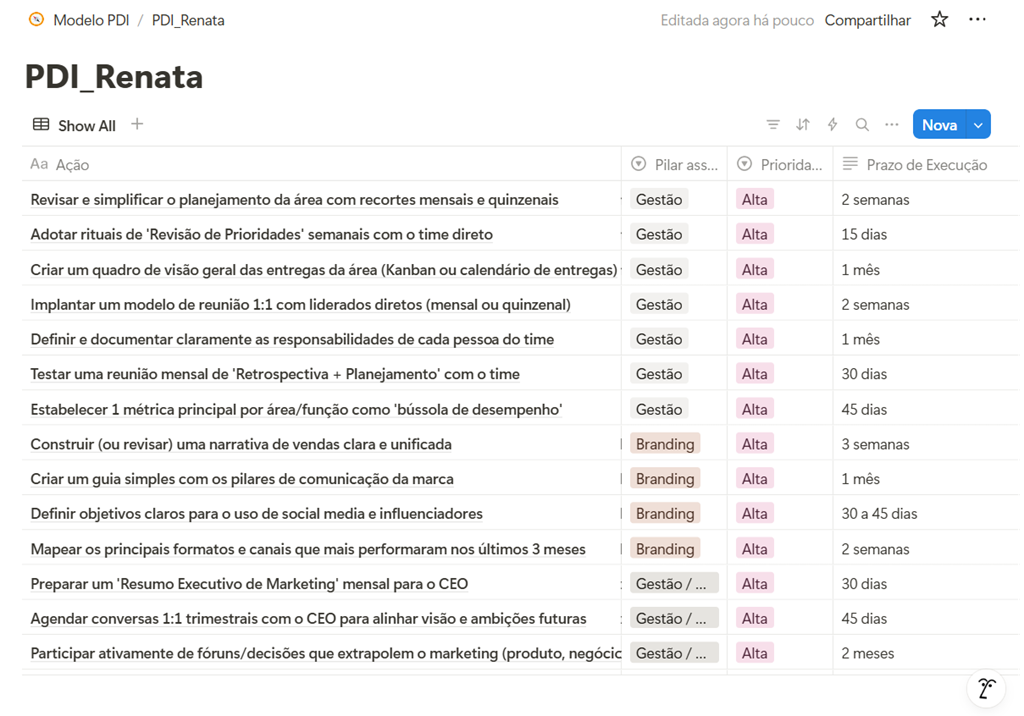The width and height of the screenshot is (1024, 716).
Task: Open row 'Criar um quadro de visão geral'
Action: [324, 269]
